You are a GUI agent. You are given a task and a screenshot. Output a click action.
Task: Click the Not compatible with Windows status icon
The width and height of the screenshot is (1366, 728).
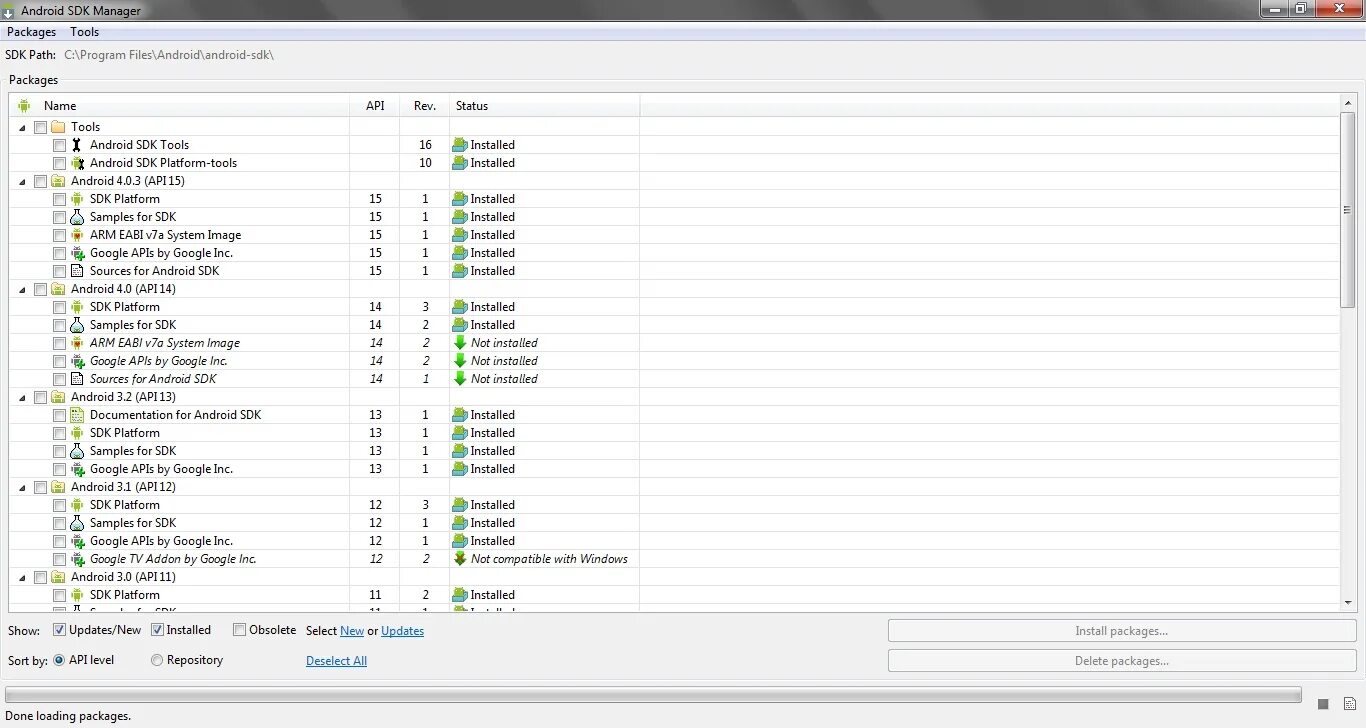pyautogui.click(x=460, y=559)
